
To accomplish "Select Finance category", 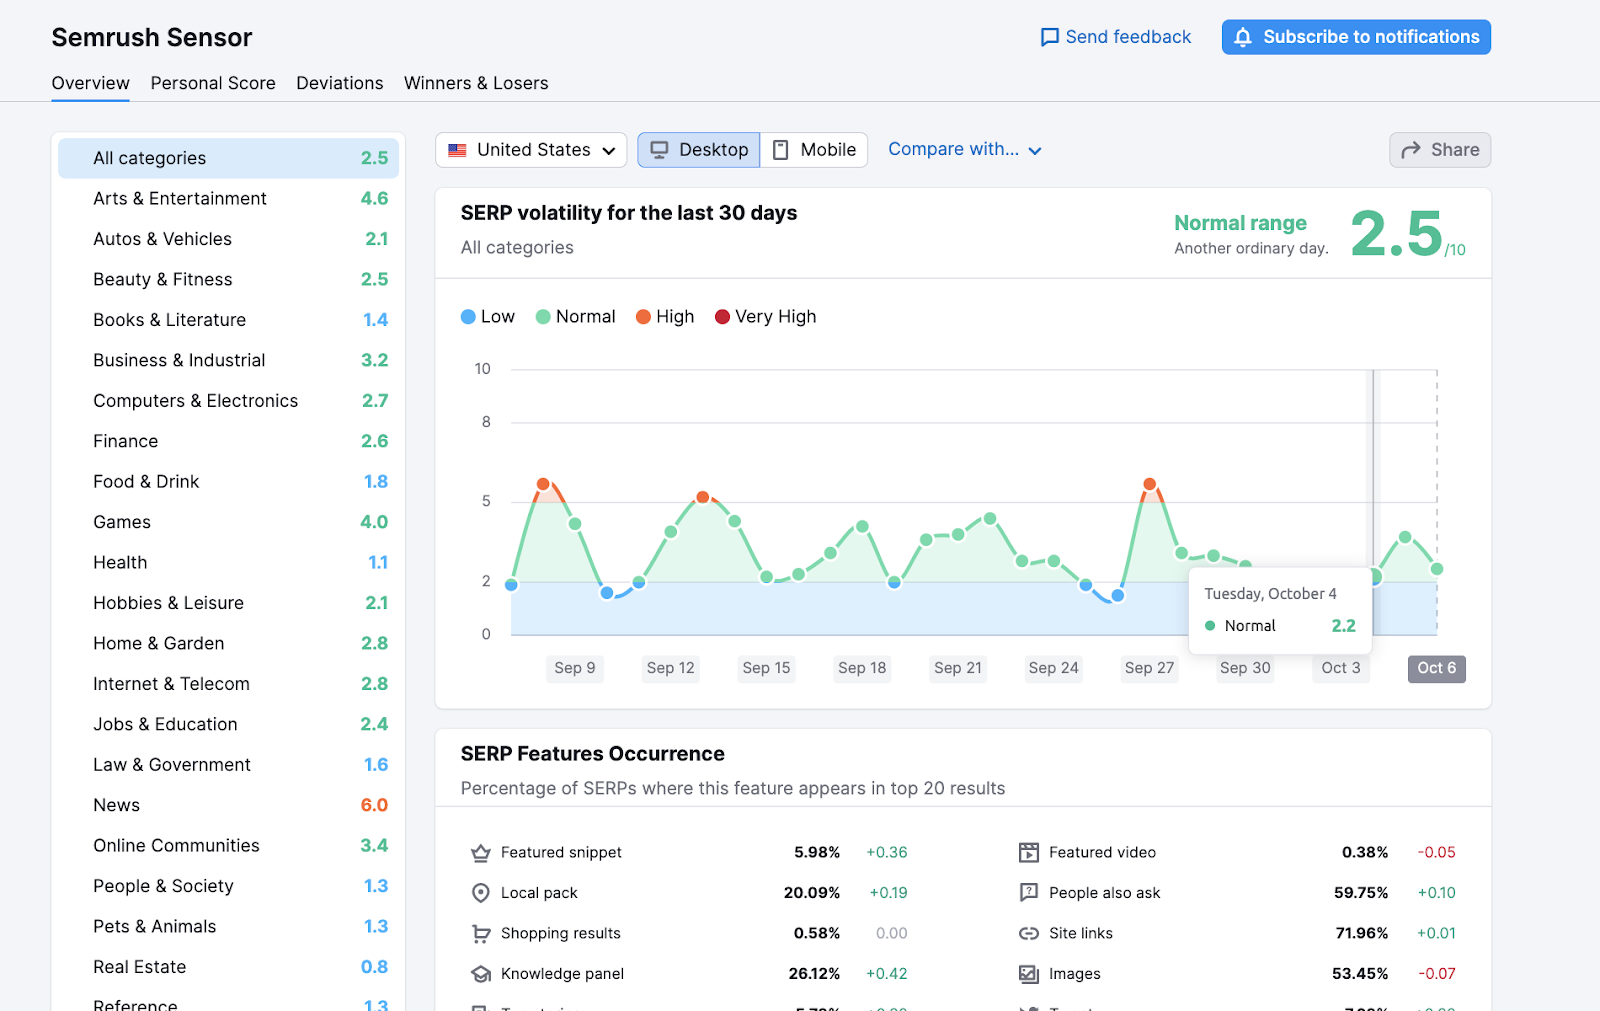I will coord(229,441).
